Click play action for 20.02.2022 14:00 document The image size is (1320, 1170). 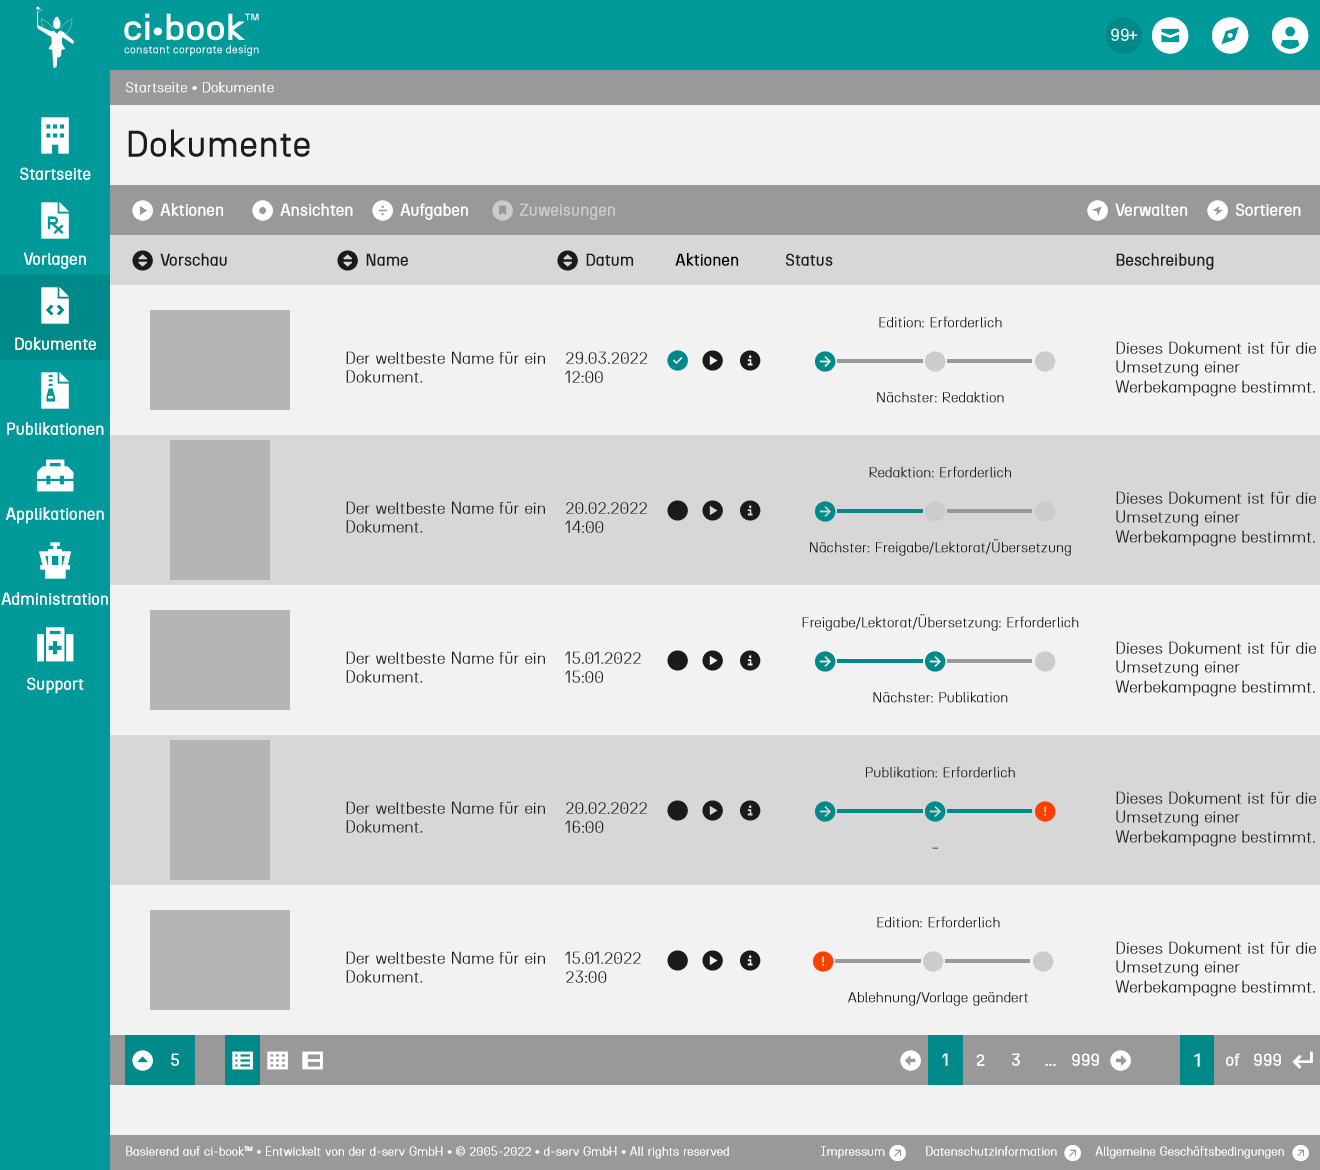[712, 510]
